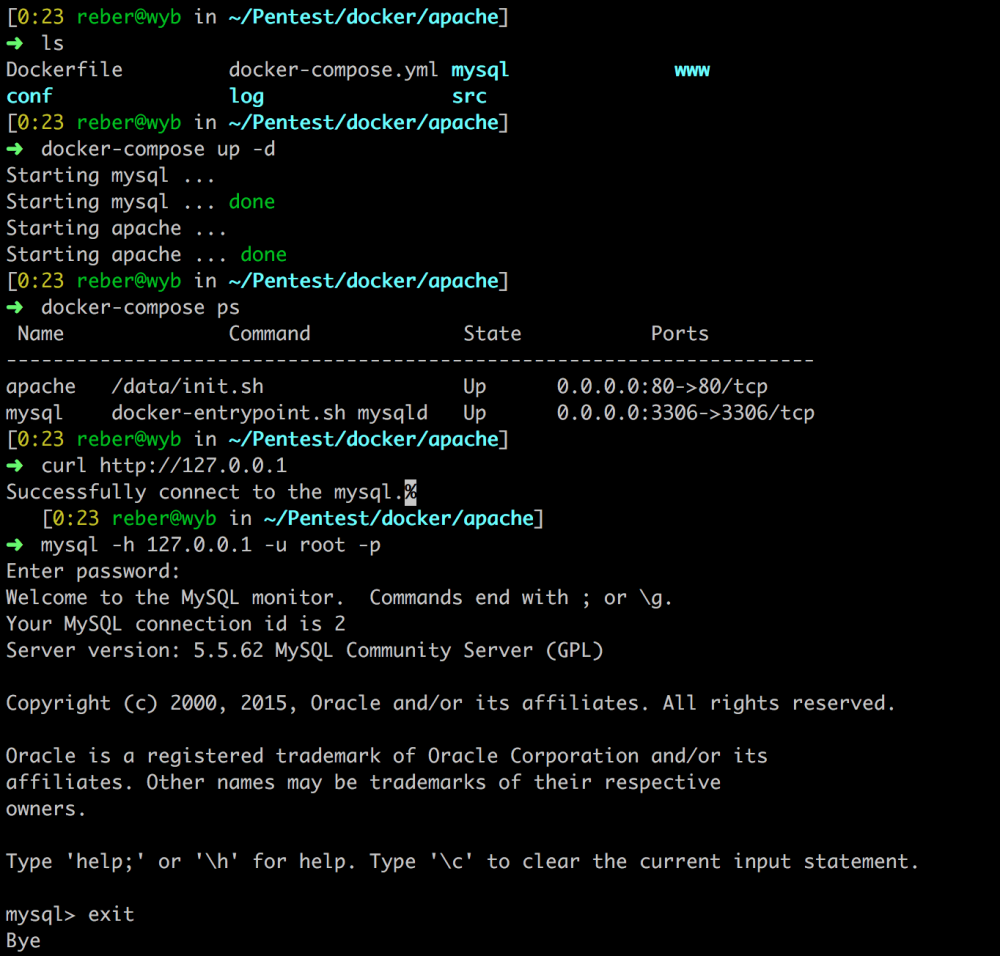Click the 'Name' column header
1000x956 pixels.
41,334
